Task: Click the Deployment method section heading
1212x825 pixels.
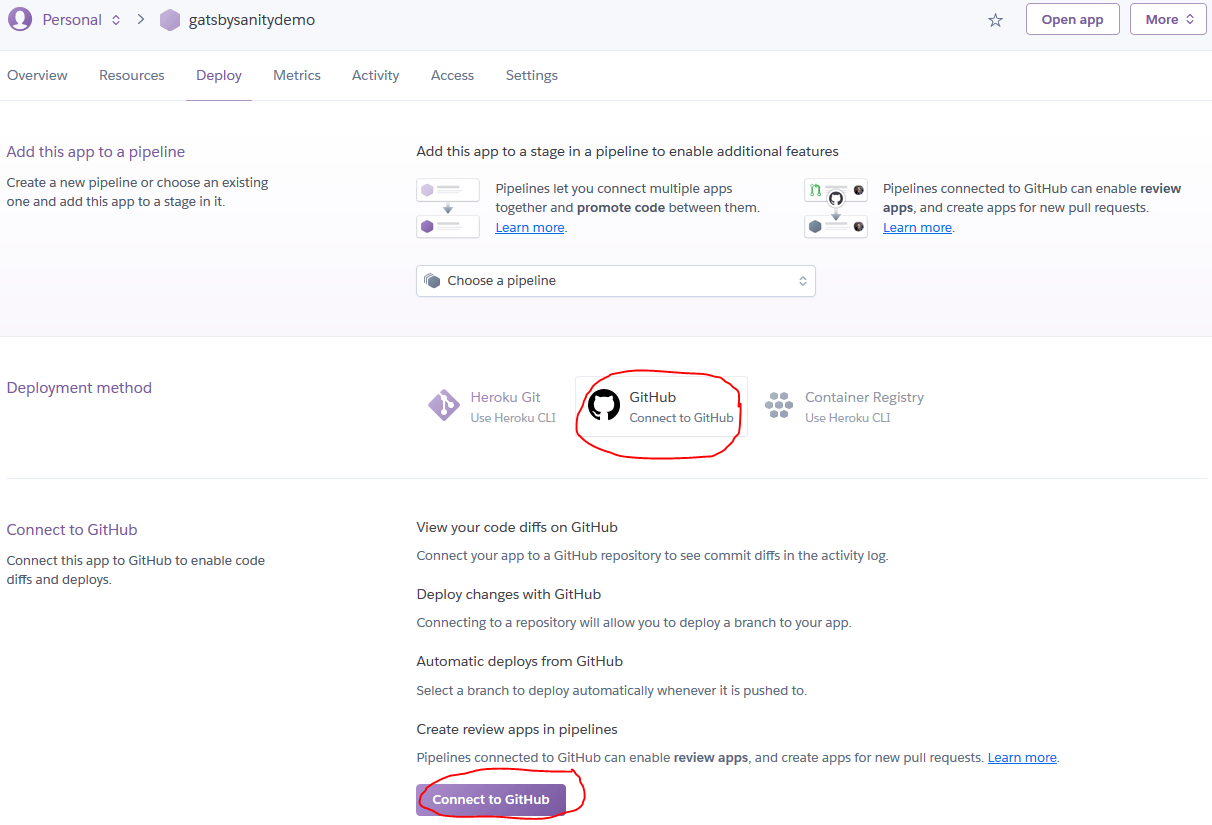Action: pyautogui.click(x=79, y=388)
